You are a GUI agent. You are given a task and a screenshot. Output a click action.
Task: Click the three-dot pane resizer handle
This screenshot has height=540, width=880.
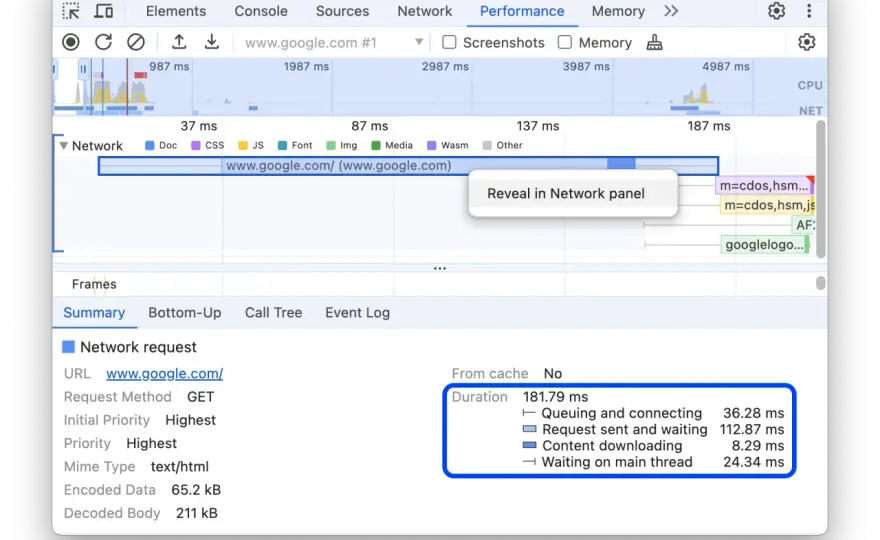click(x=439, y=268)
